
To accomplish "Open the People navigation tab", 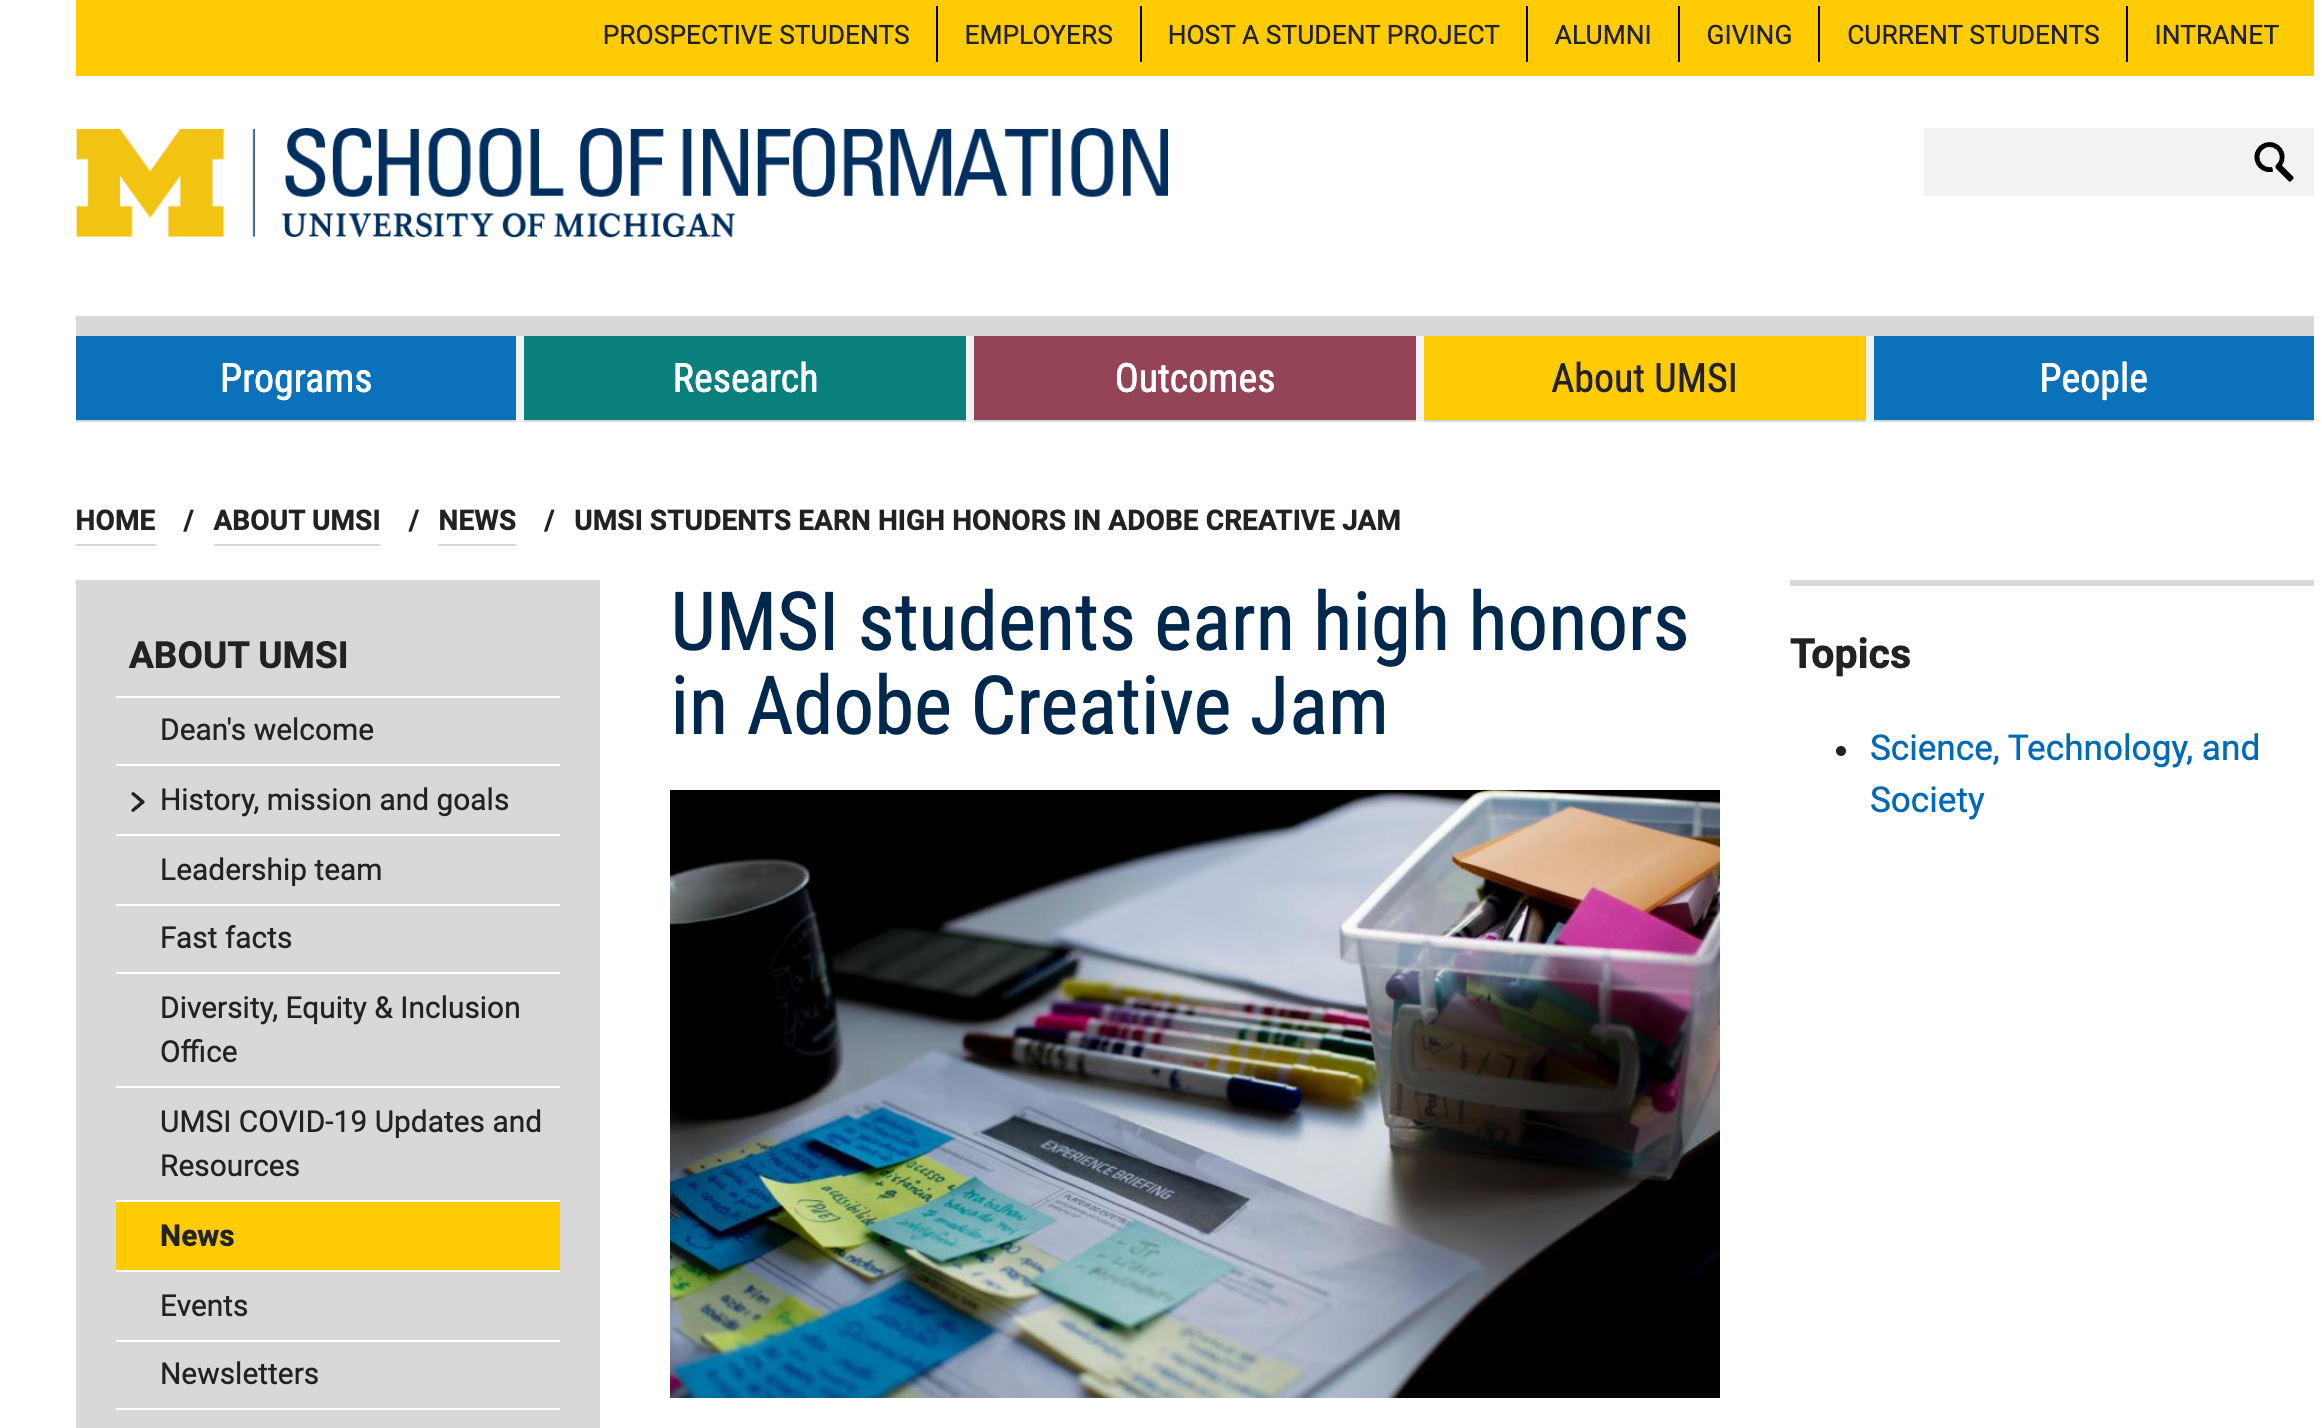I will [2092, 378].
